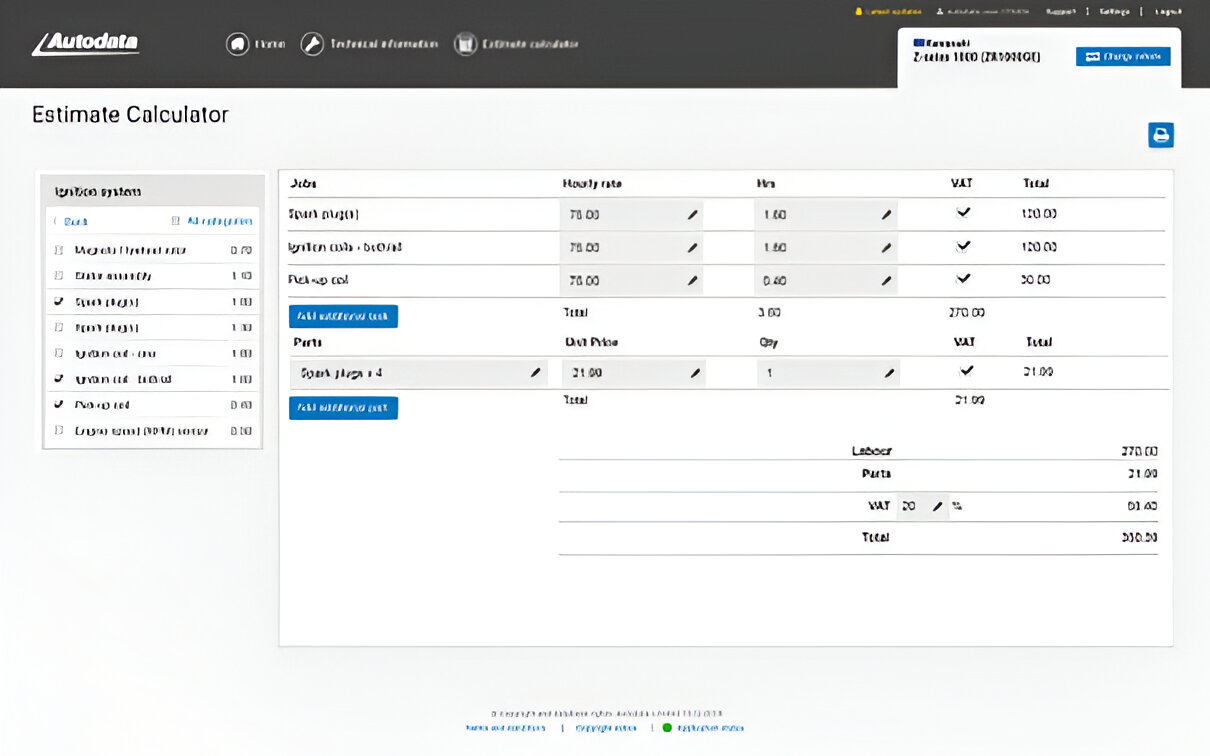Click the pencil icon beside VAT percentage
This screenshot has height=756, width=1210.
[x=937, y=507]
